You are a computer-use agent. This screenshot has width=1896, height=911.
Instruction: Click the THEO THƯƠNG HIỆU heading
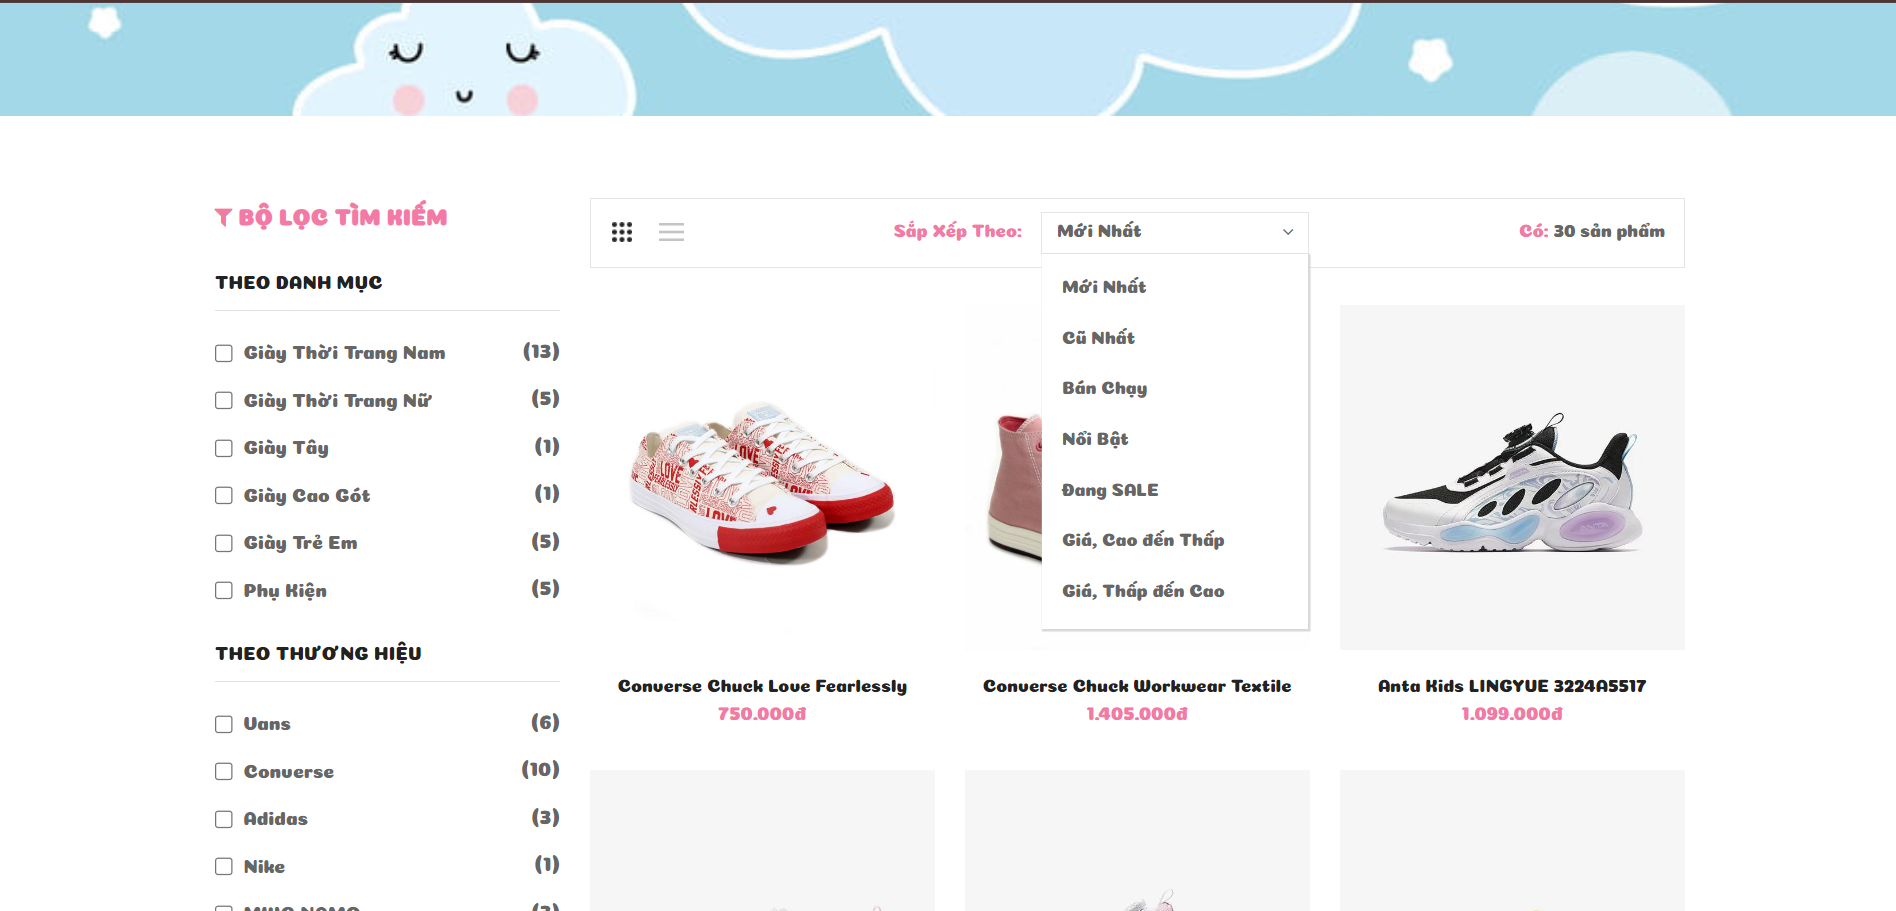point(318,653)
